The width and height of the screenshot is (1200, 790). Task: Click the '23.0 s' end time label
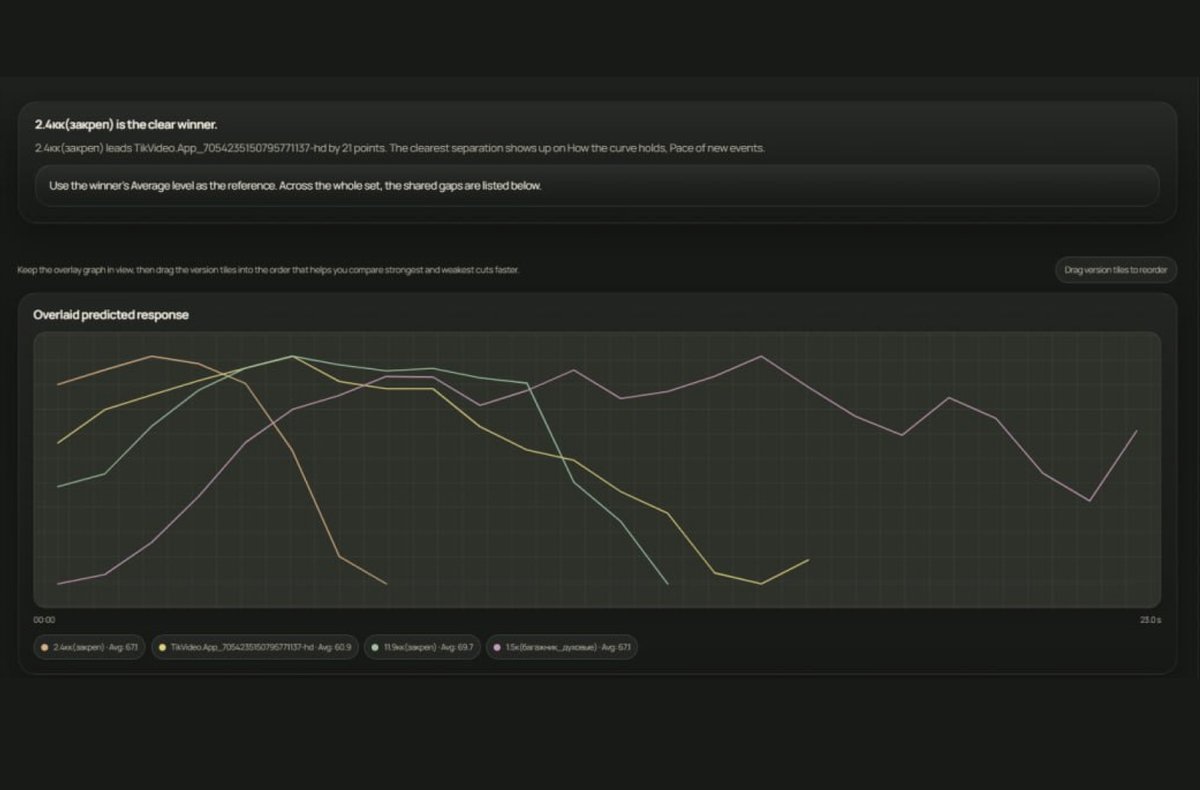(x=1150, y=620)
